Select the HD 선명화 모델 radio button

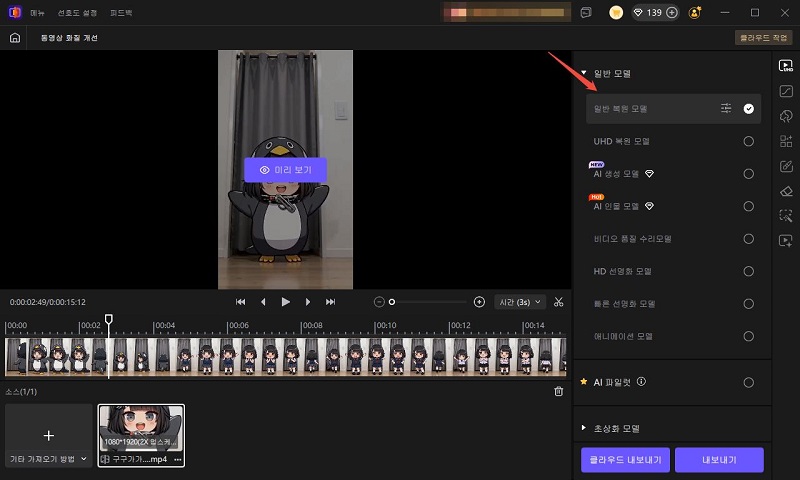(748, 271)
